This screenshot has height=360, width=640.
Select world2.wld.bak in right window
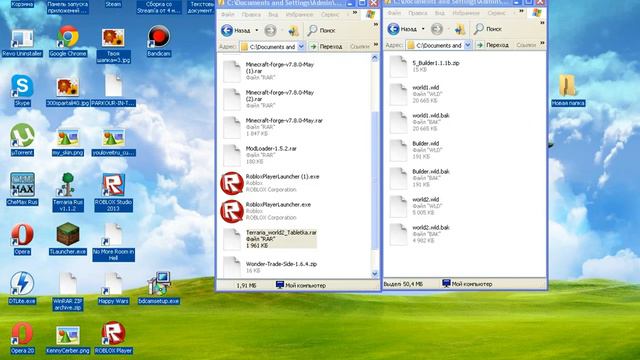[420, 234]
